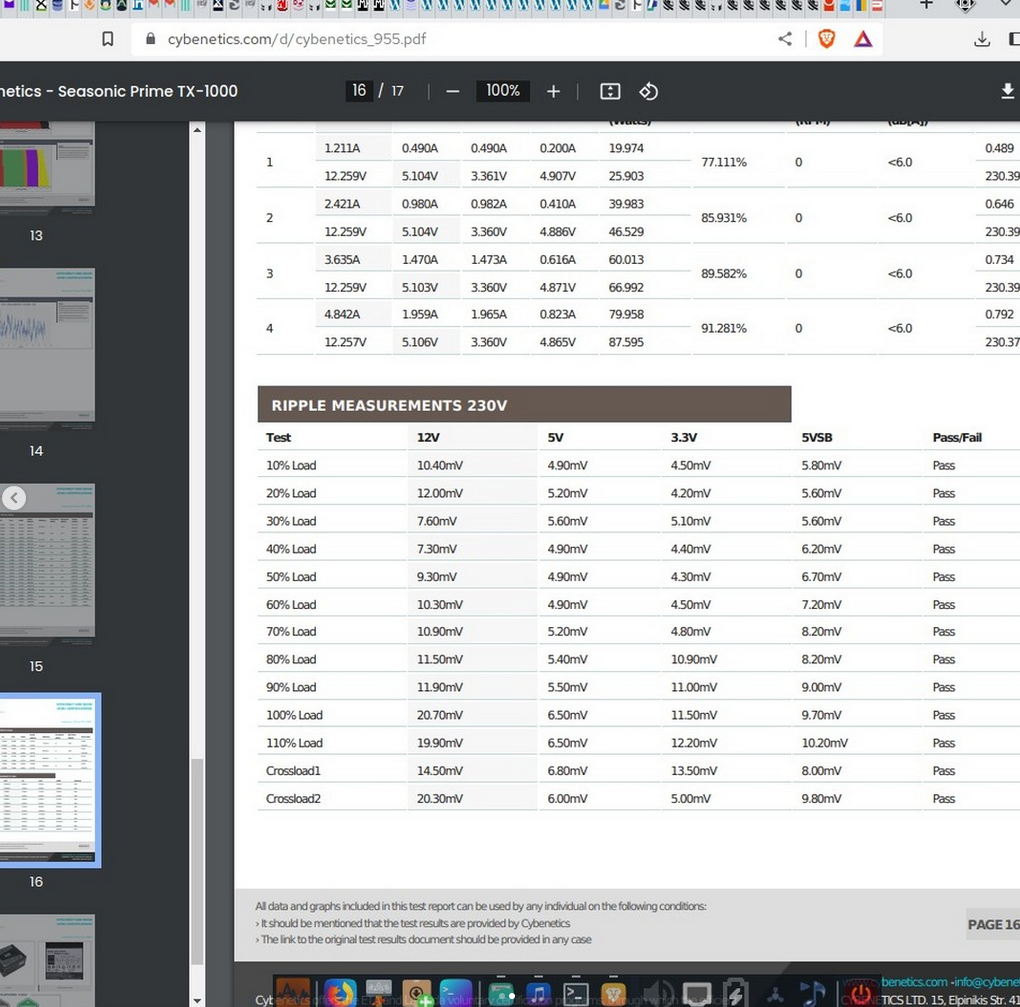Image resolution: width=1020 pixels, height=1007 pixels.
Task: Open the purple terminal app in dock
Action: pyautogui.click(x=455, y=994)
